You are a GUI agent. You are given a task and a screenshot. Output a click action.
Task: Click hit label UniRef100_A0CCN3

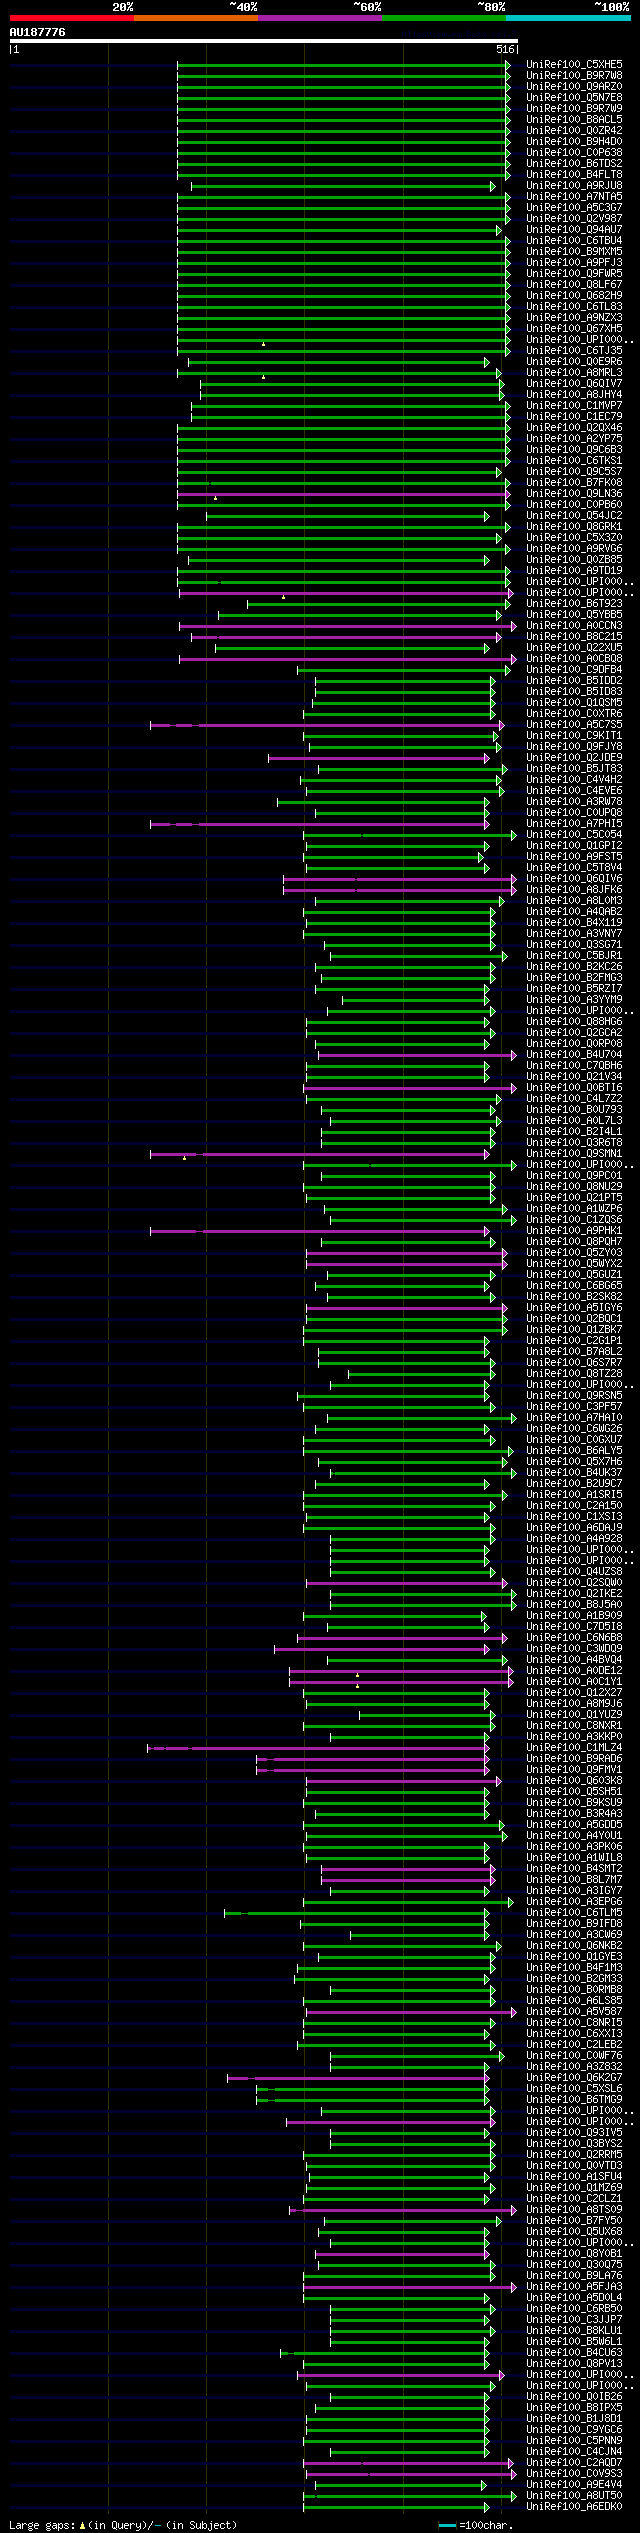[574, 625]
